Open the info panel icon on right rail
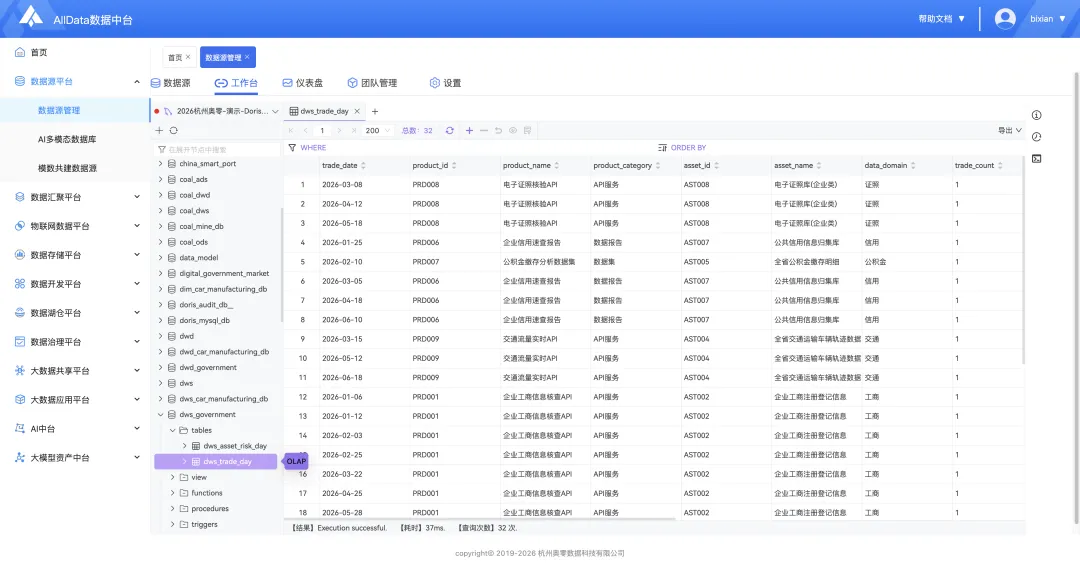Viewport: 1080px width, 564px height. click(1036, 115)
